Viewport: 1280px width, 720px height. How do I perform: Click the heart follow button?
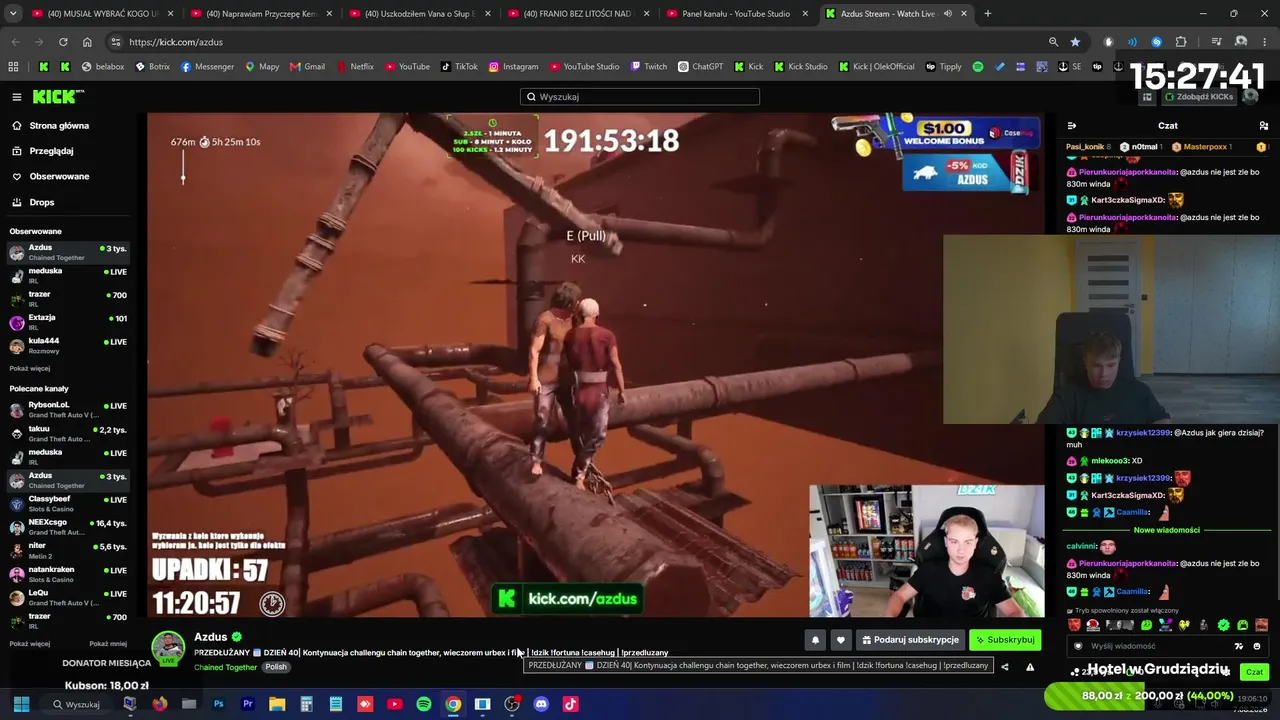coord(841,640)
